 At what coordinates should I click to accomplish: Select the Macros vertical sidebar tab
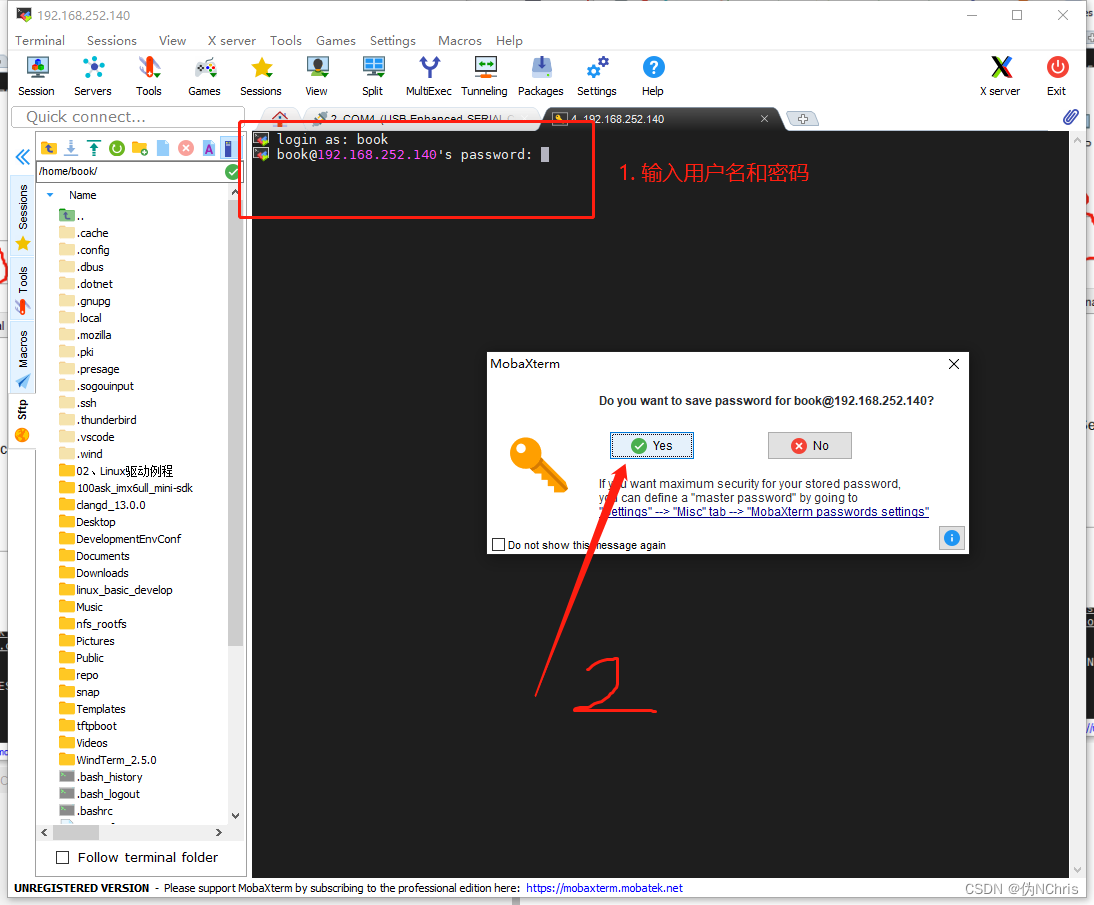pyautogui.click(x=23, y=358)
